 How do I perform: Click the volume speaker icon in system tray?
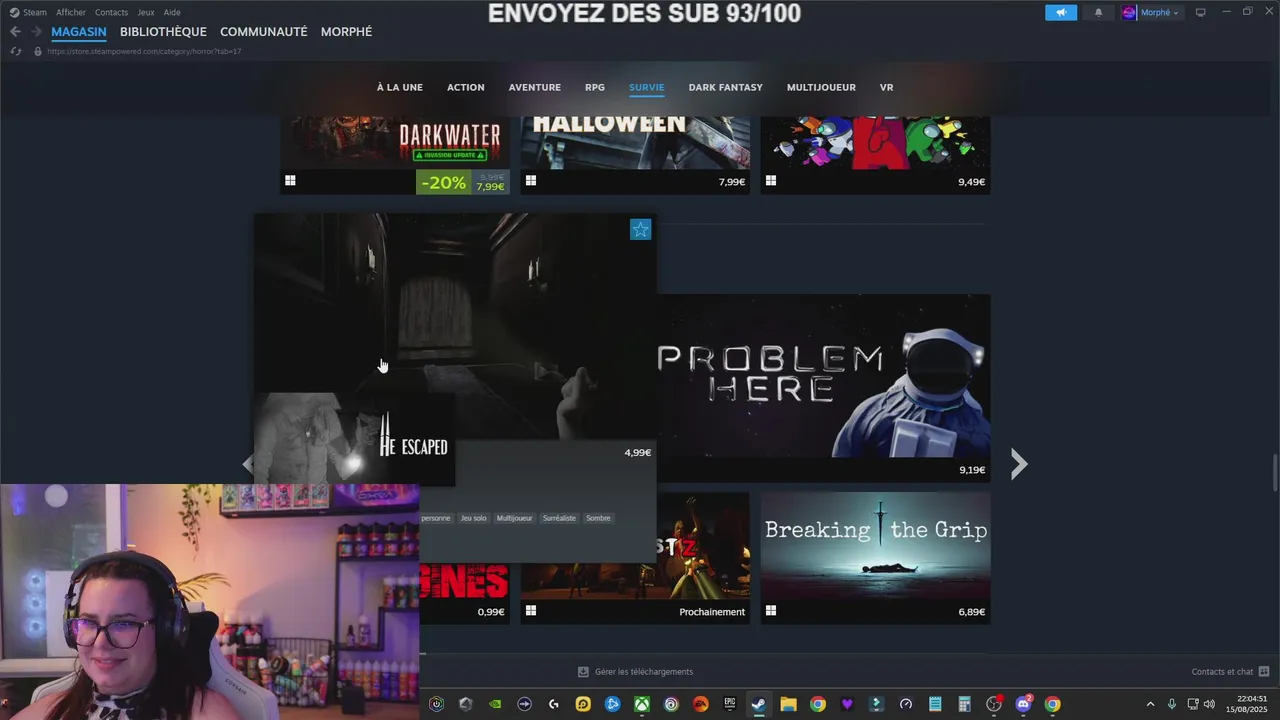tap(1209, 704)
